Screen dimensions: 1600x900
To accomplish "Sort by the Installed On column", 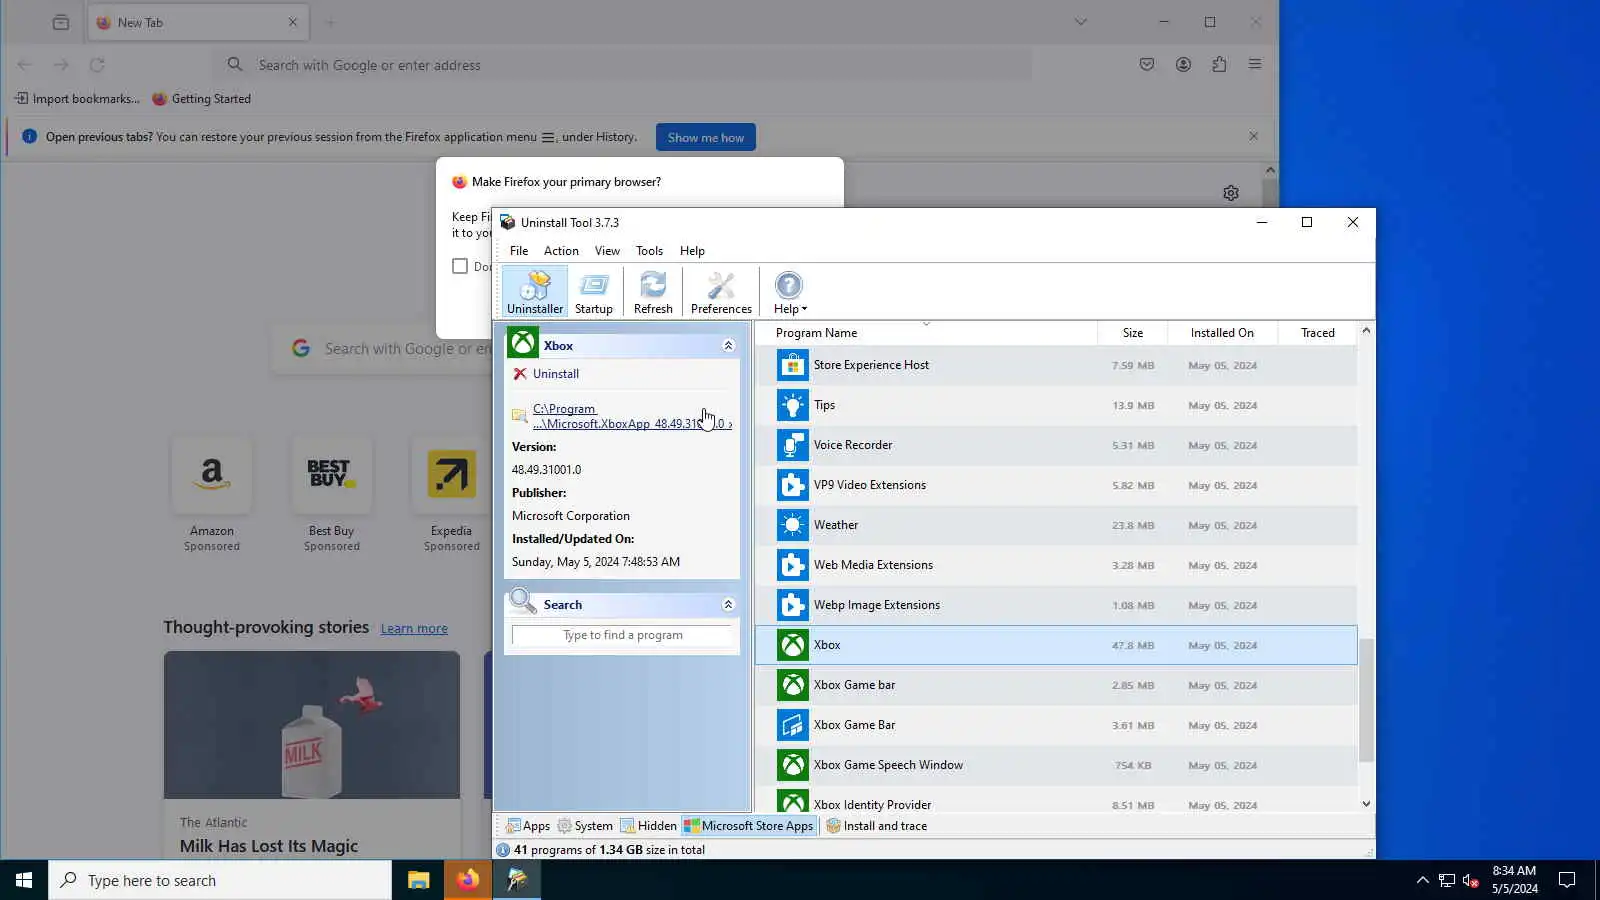I will click(1222, 333).
